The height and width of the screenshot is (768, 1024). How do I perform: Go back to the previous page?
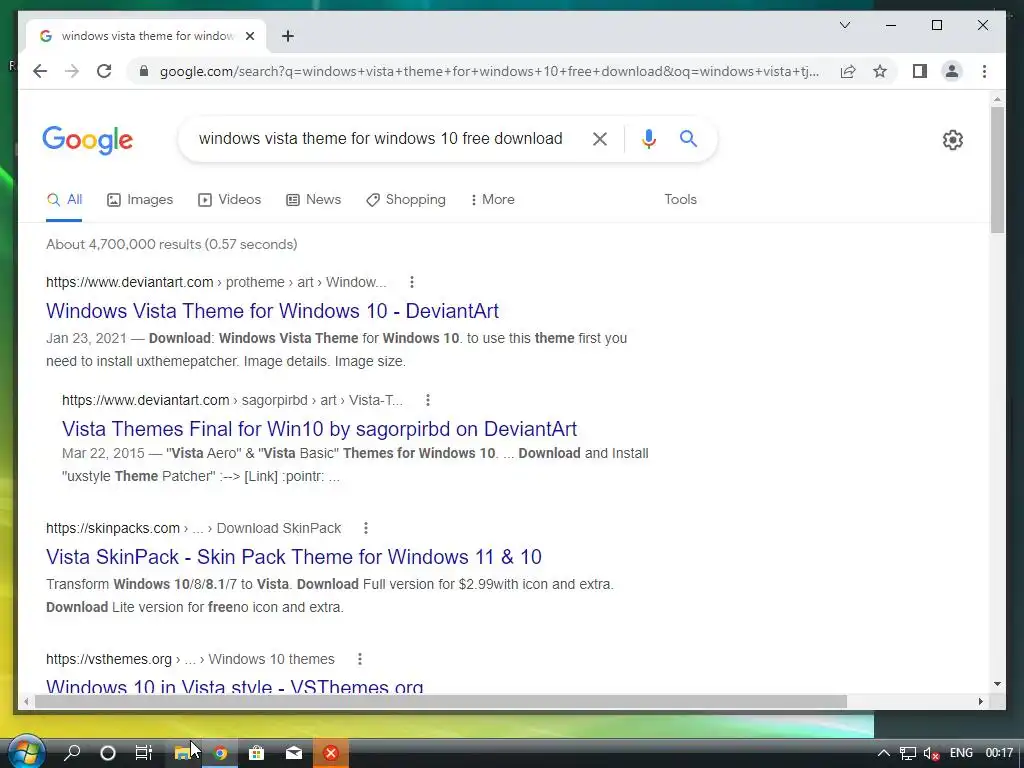click(40, 71)
